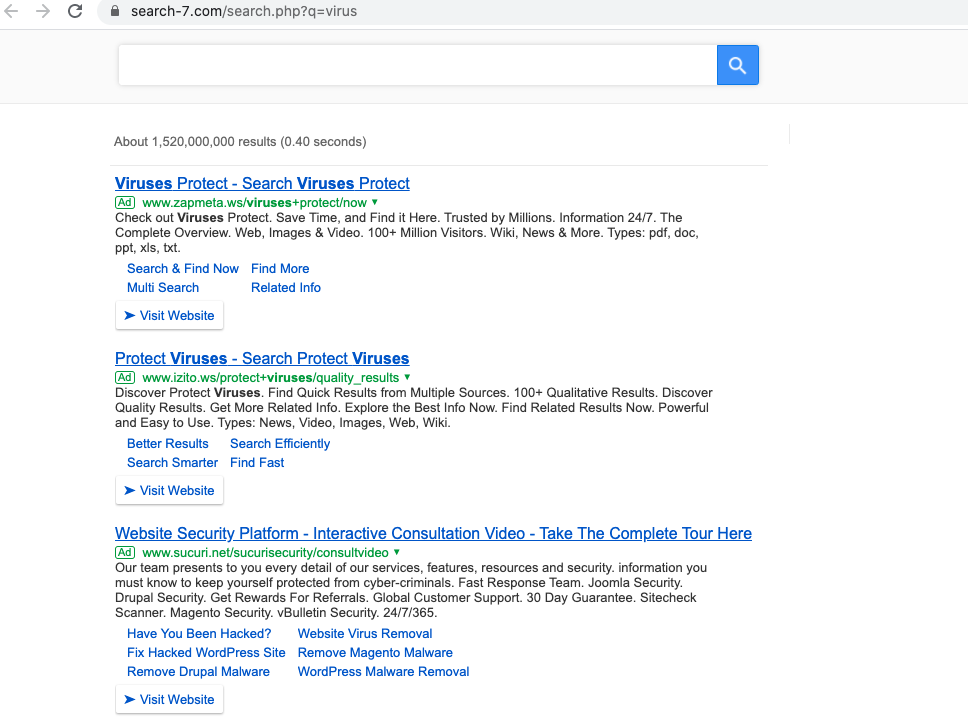Click the padlock icon in address bar
968x724 pixels.
(x=114, y=12)
